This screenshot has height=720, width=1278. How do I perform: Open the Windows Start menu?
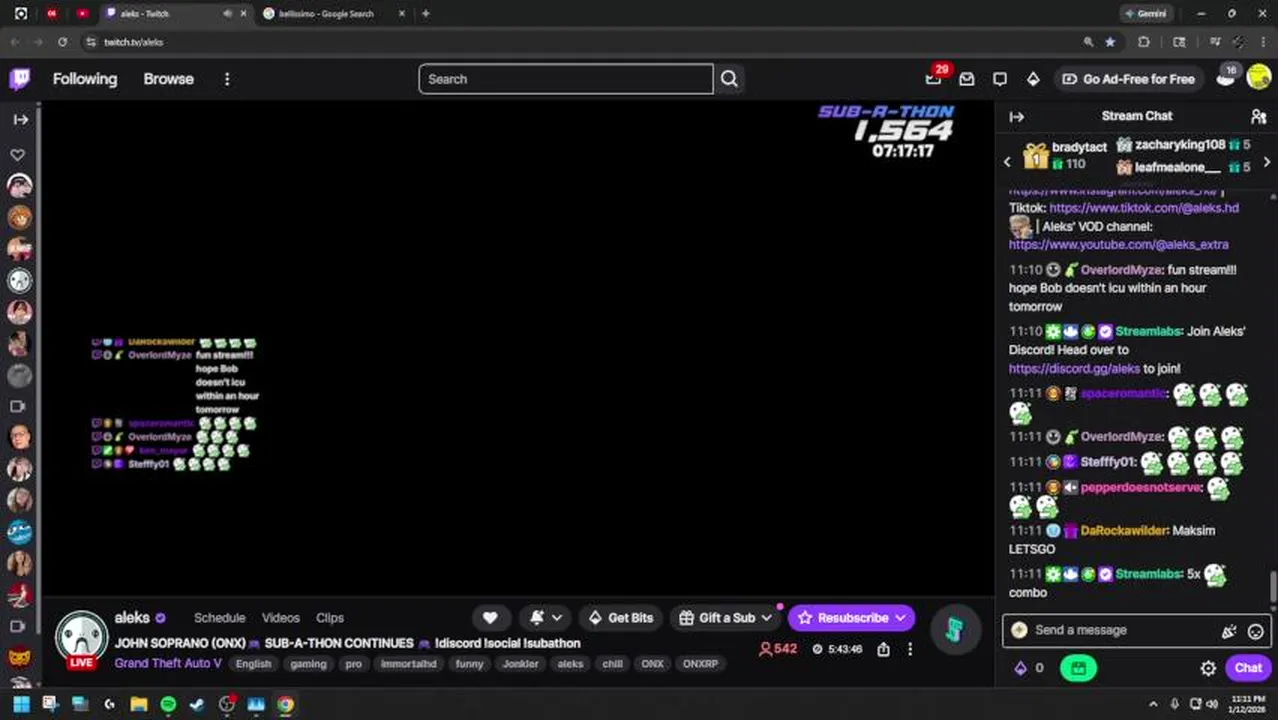click(20, 704)
